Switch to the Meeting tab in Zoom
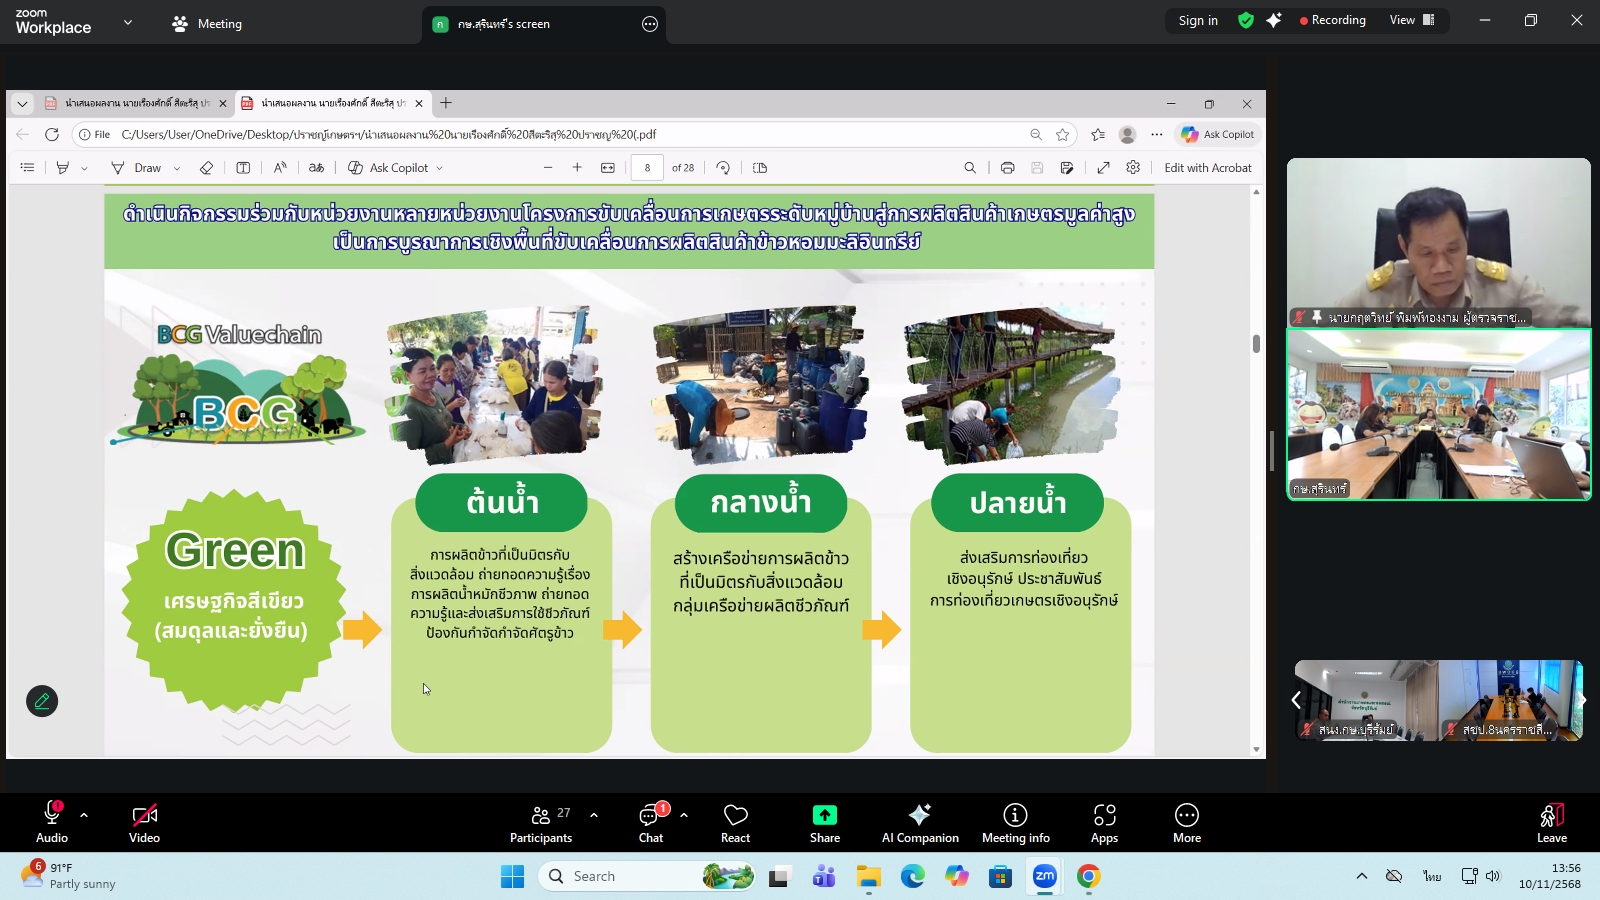 [206, 22]
